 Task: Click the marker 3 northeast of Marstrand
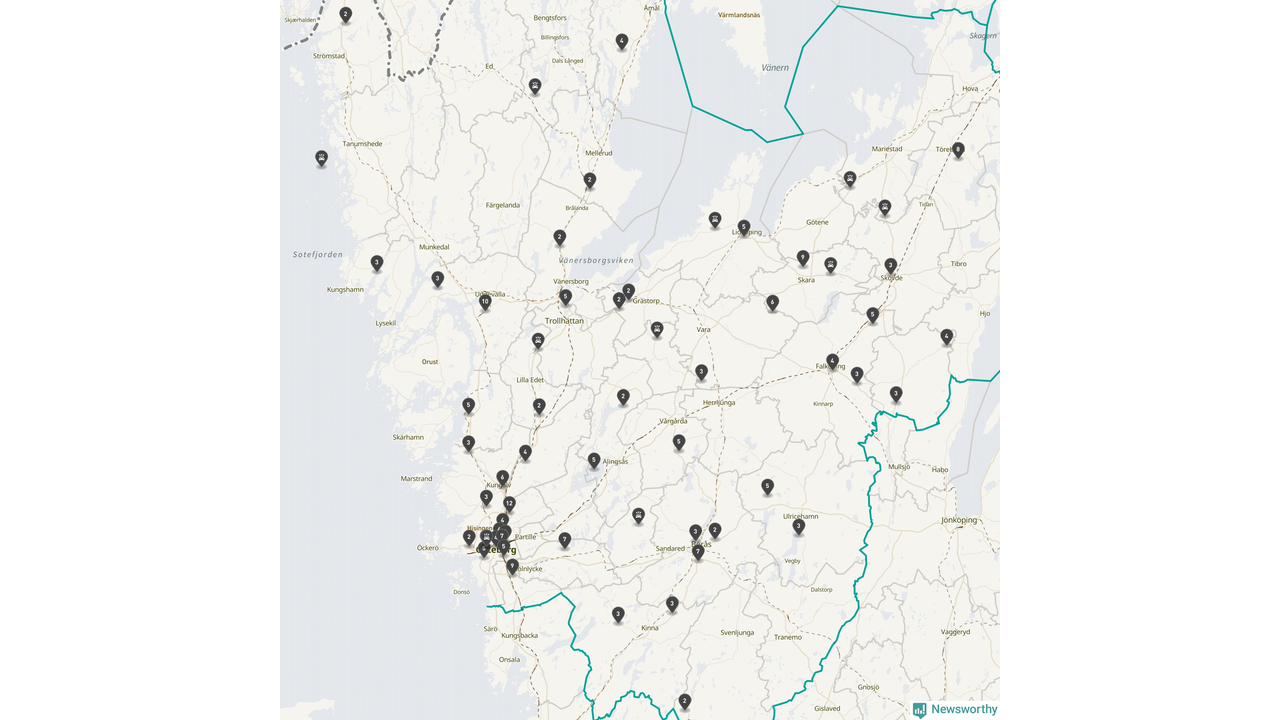(469, 443)
